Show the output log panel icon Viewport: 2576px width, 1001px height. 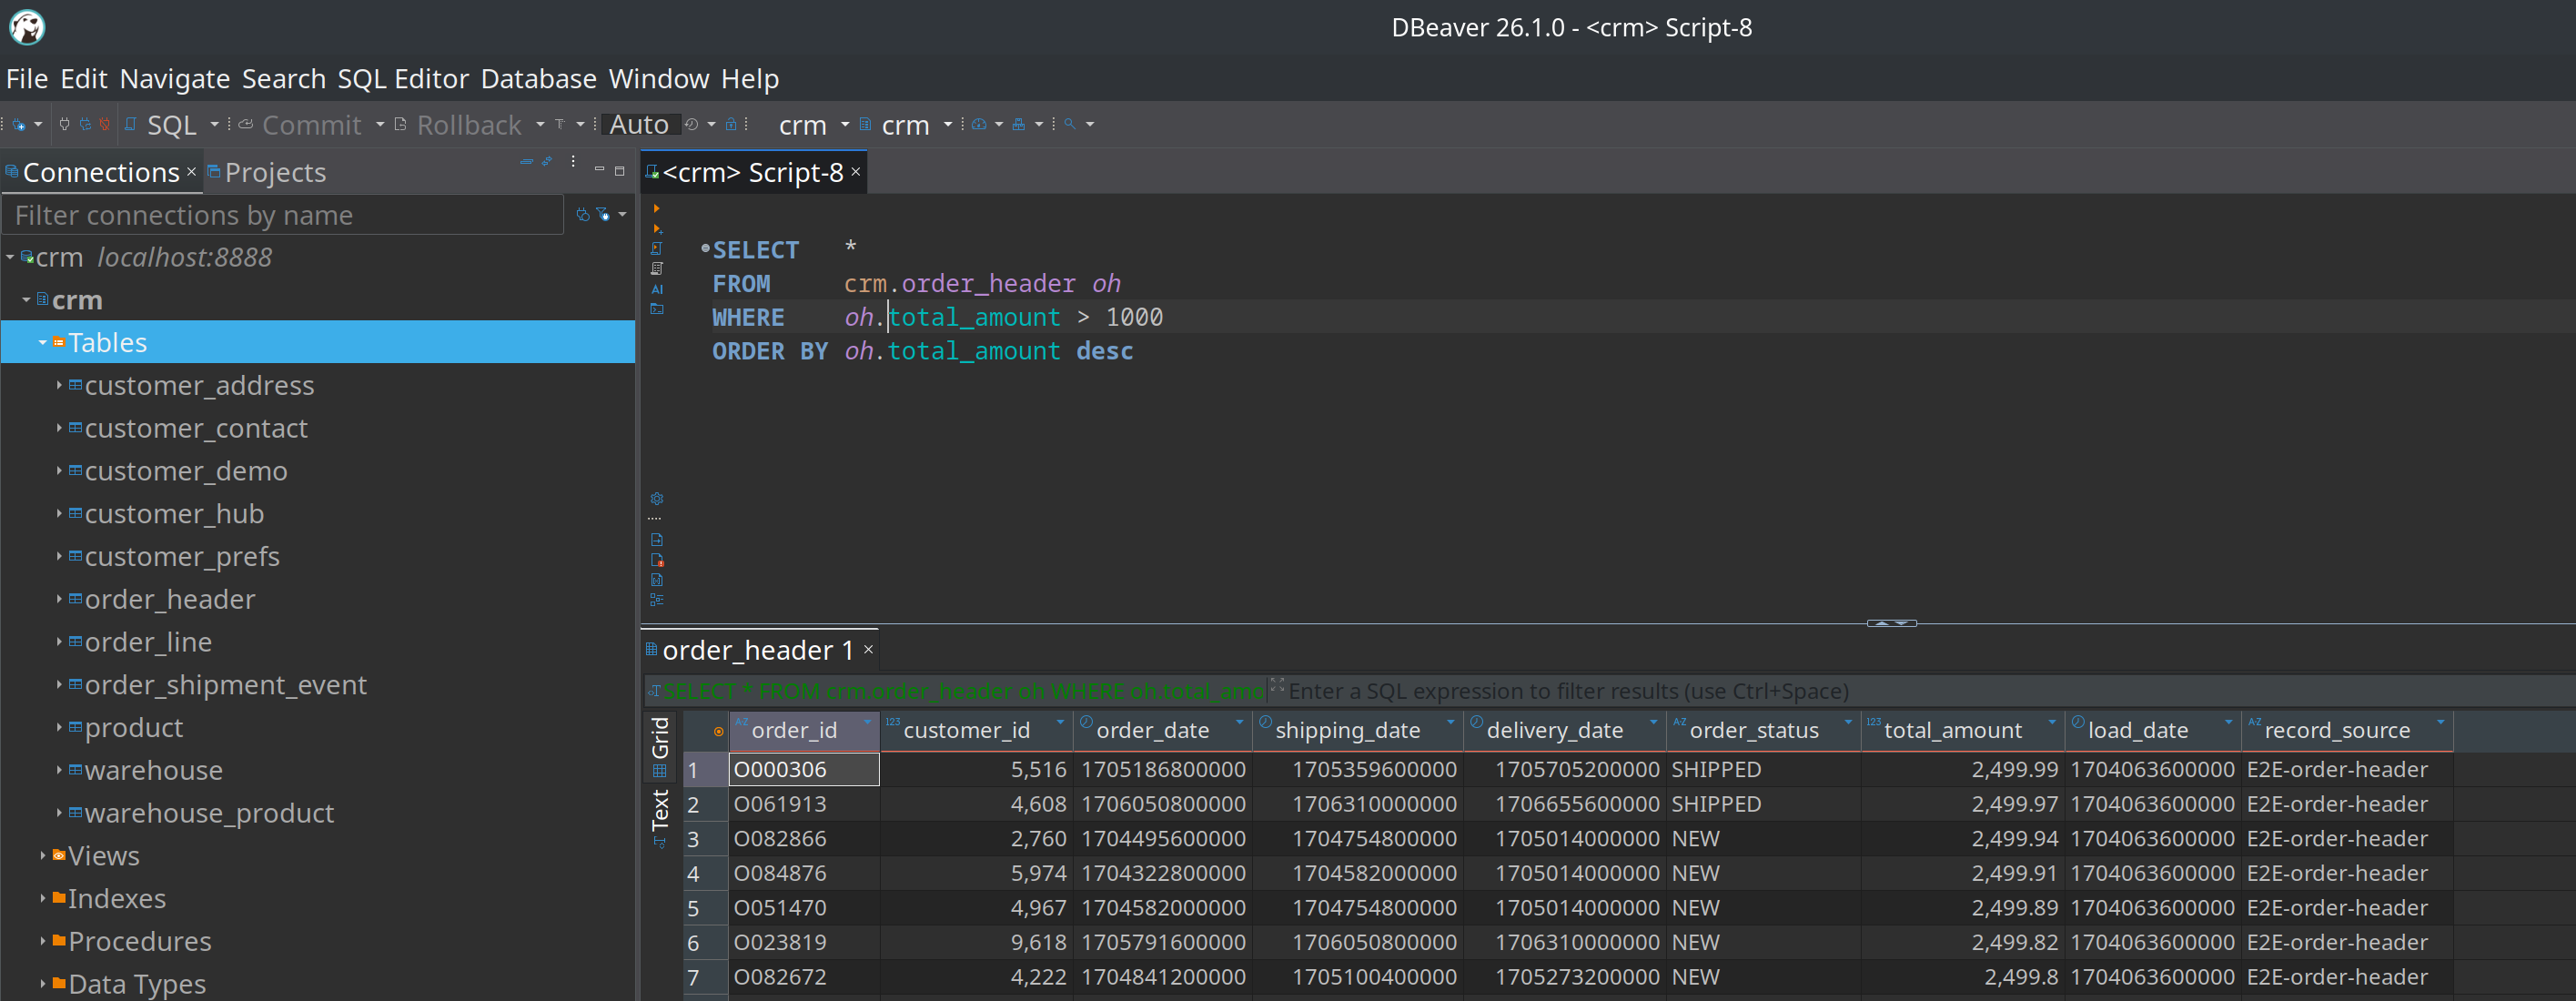tap(657, 540)
